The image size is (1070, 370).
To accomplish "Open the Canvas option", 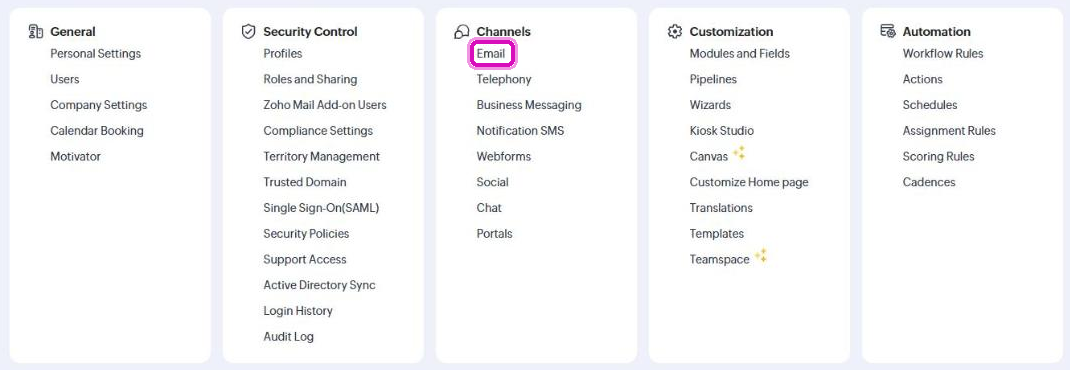I will (709, 156).
